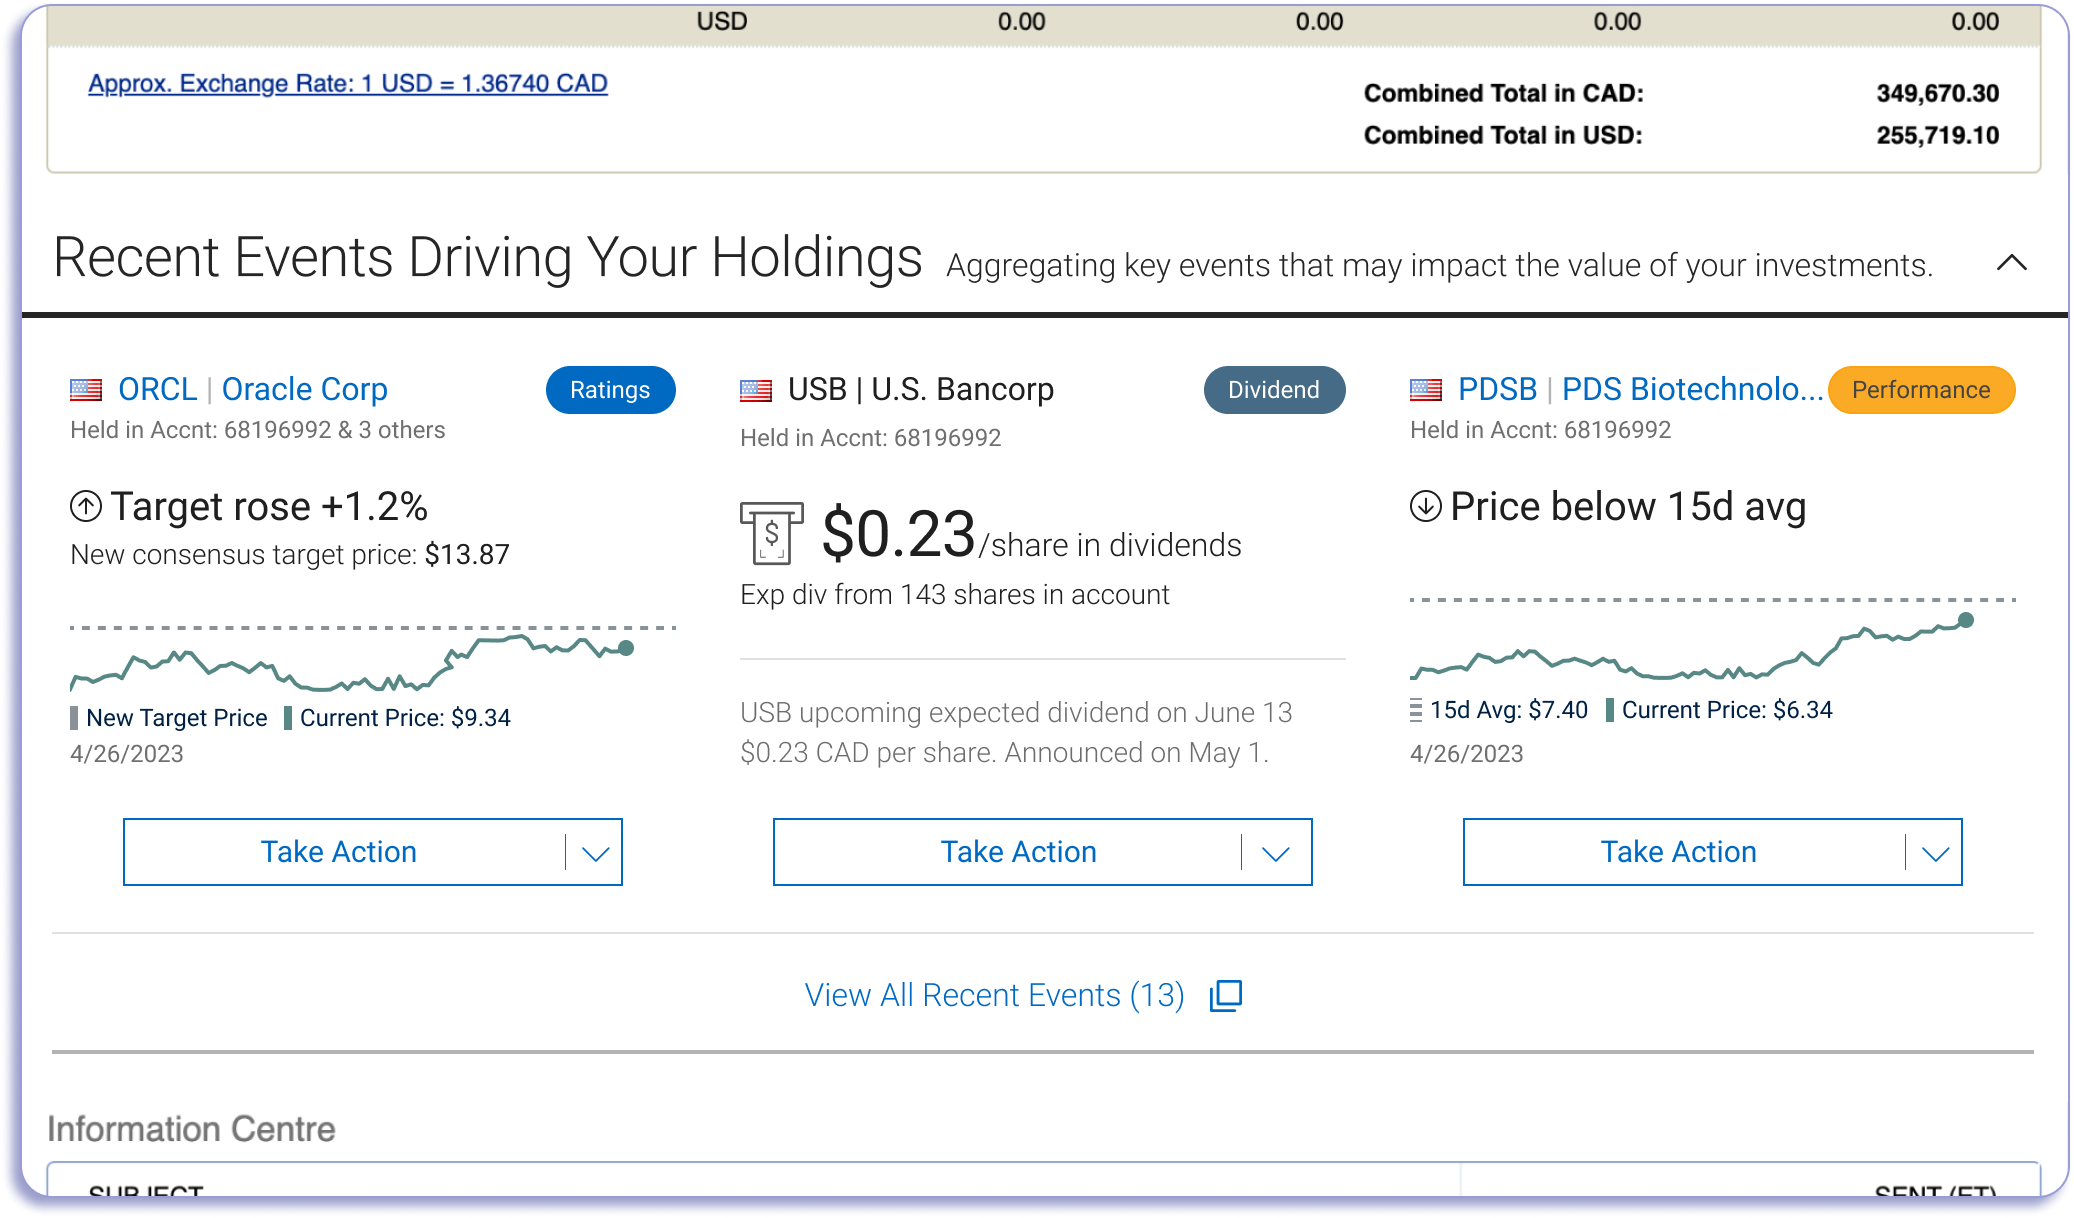Click the blue Ratings tag
This screenshot has width=2074, height=1218.
(610, 390)
